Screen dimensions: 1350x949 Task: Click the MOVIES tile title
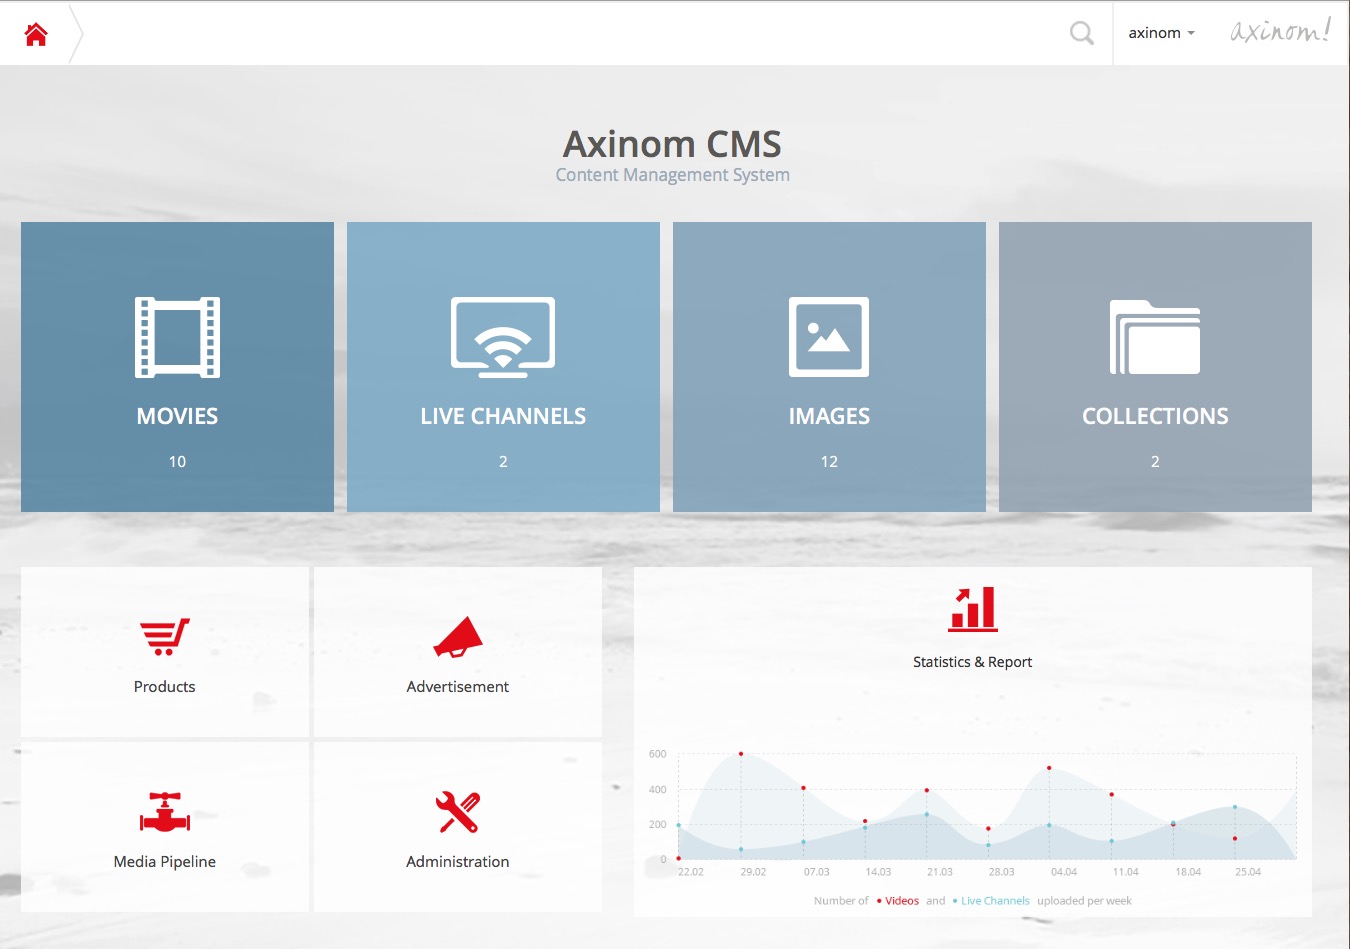(177, 416)
